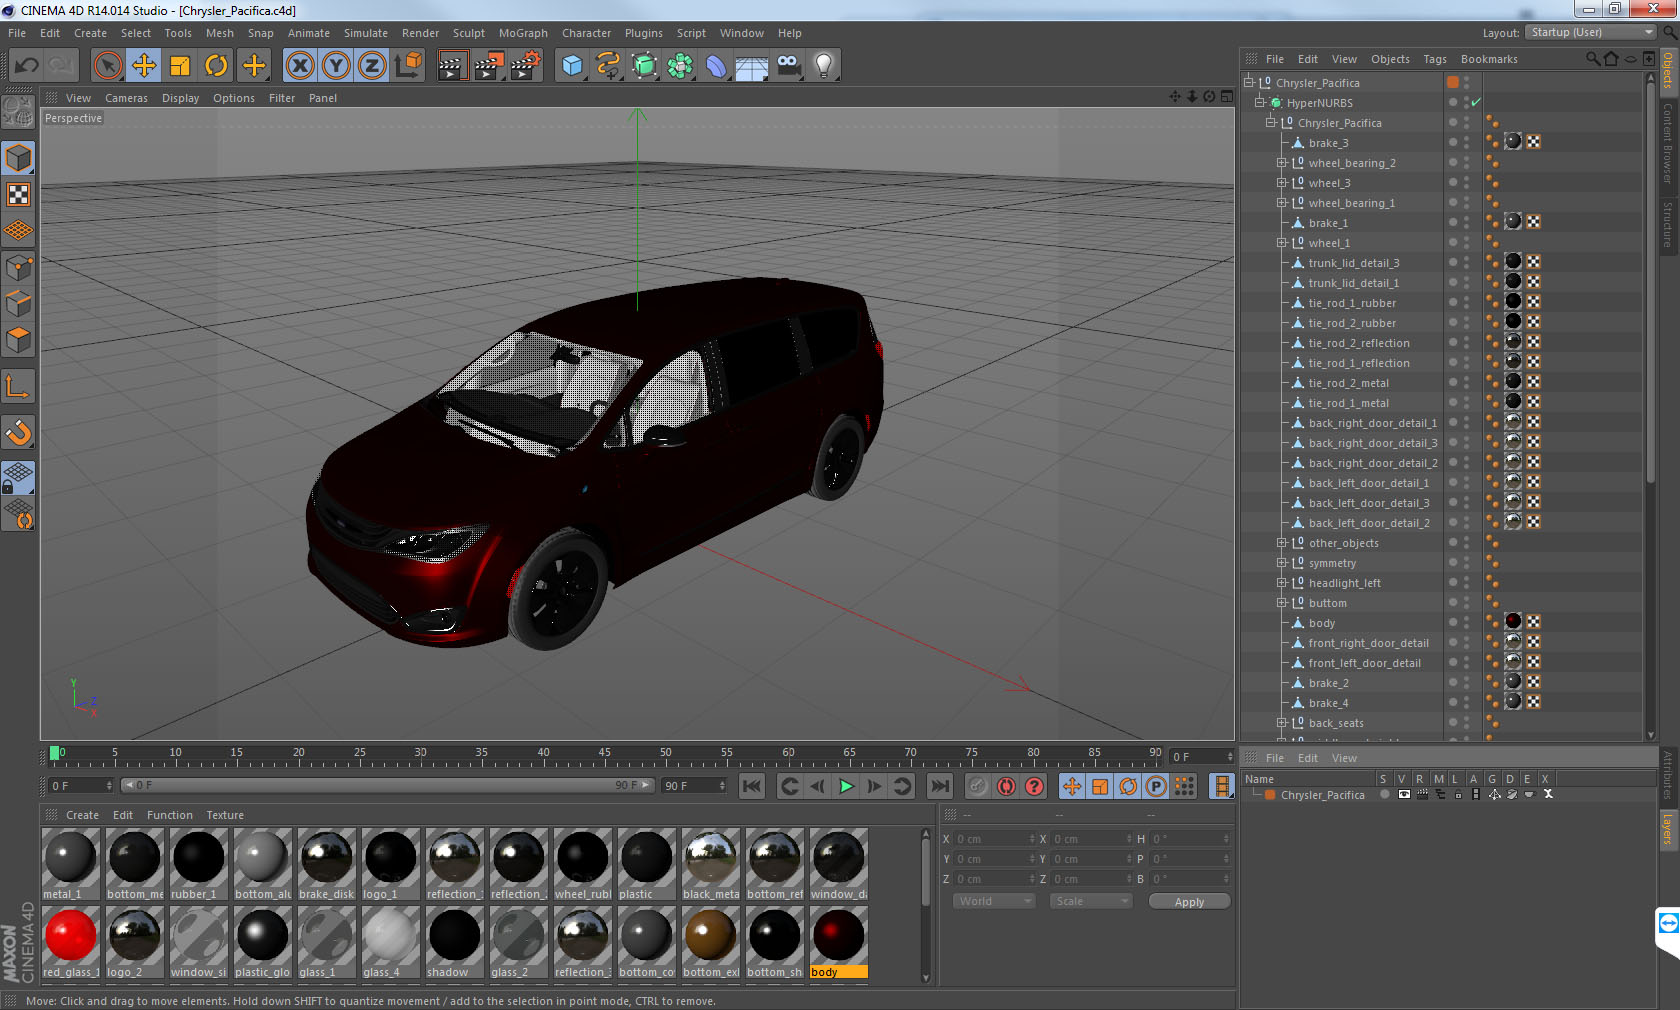
Task: Toggle Z axis lock
Action: coord(372,66)
